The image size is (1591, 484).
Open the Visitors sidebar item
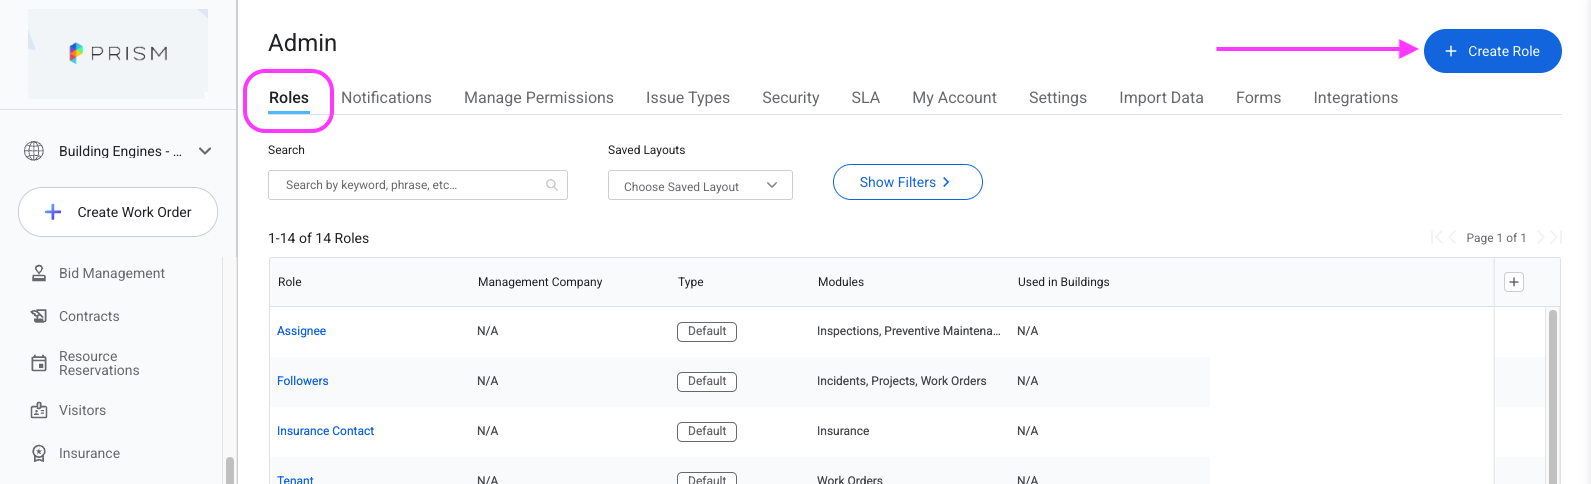pos(82,410)
